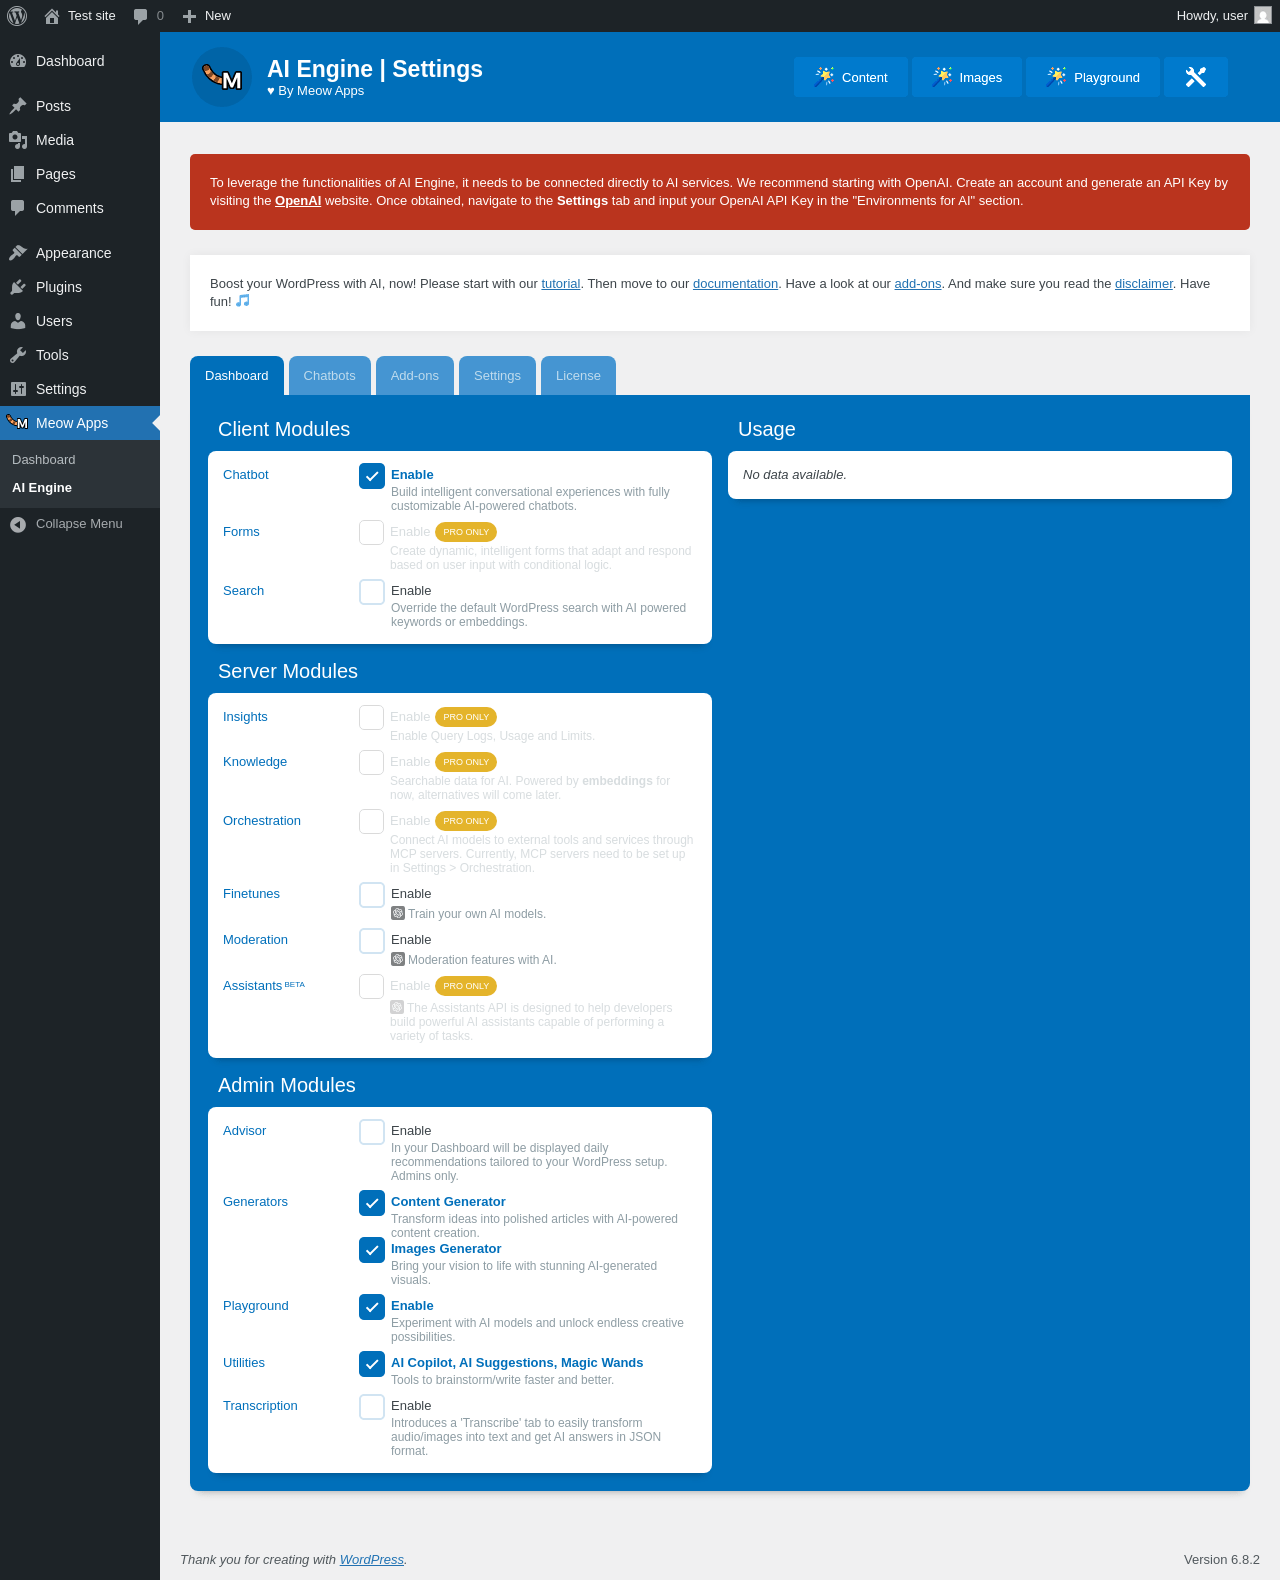Uncheck the Content Generator checkbox
Viewport: 1280px width, 1580px height.
coord(372,1203)
